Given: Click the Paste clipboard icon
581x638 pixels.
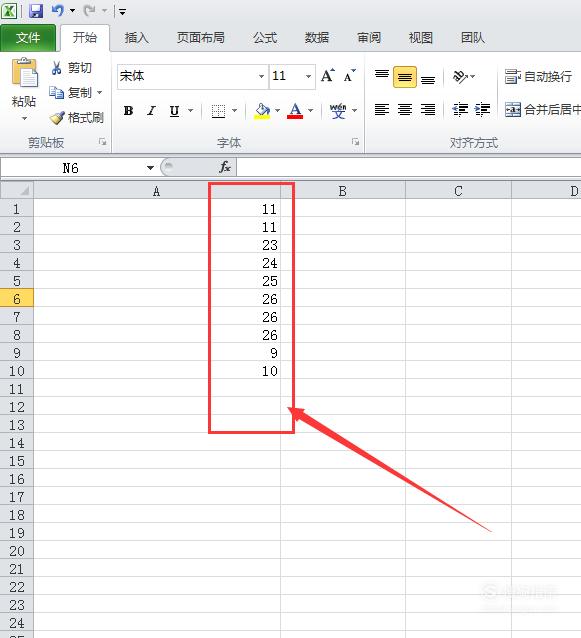Looking at the screenshot, I should pos(24,73).
